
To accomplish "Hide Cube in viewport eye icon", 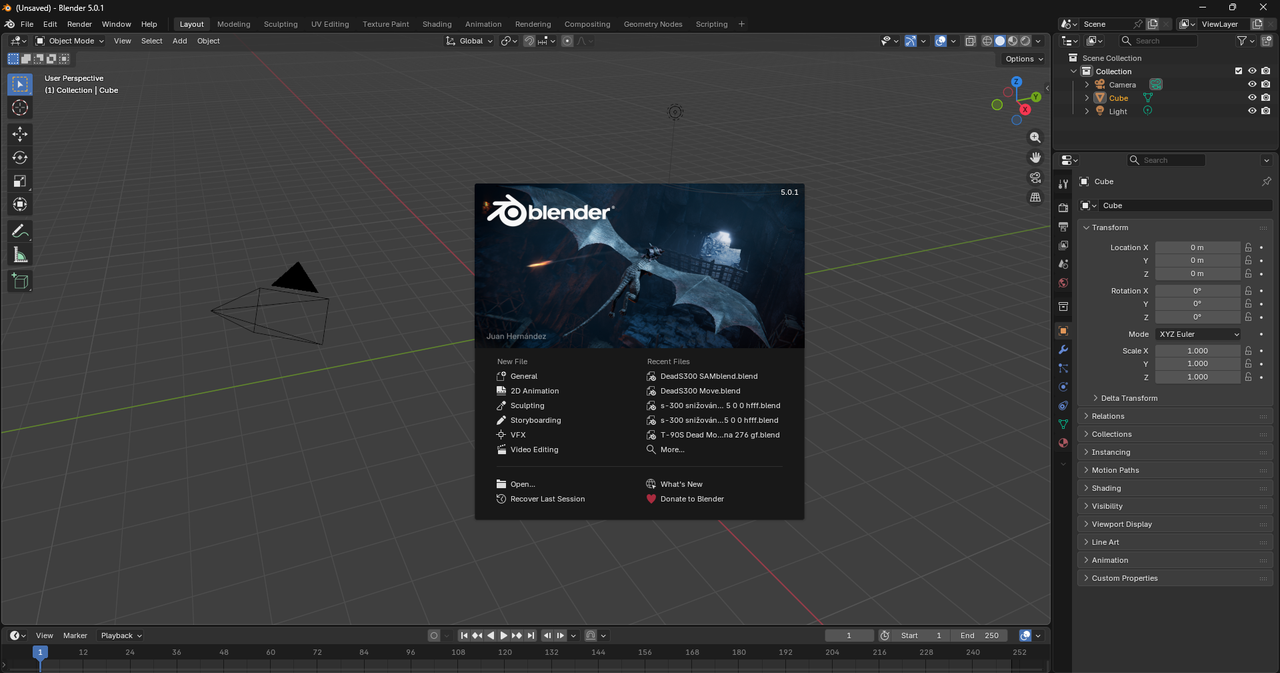I will click(x=1252, y=98).
